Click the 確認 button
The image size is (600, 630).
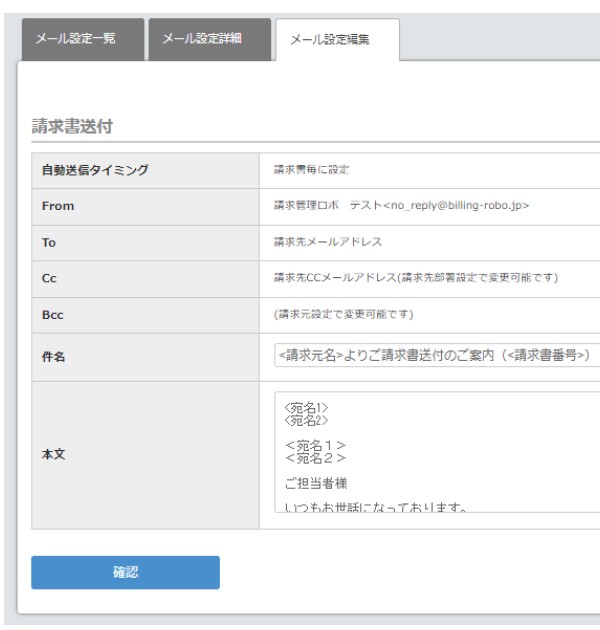pos(125,572)
